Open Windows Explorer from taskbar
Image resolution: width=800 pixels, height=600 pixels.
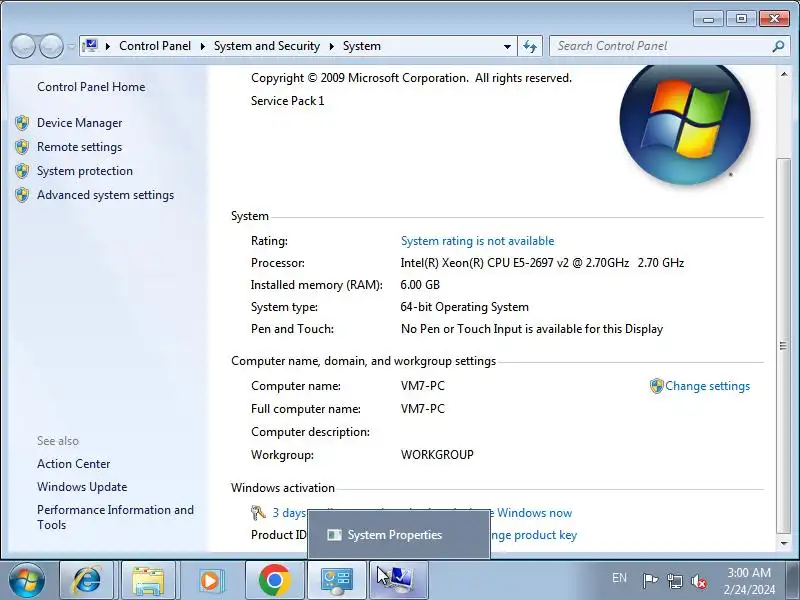point(148,580)
